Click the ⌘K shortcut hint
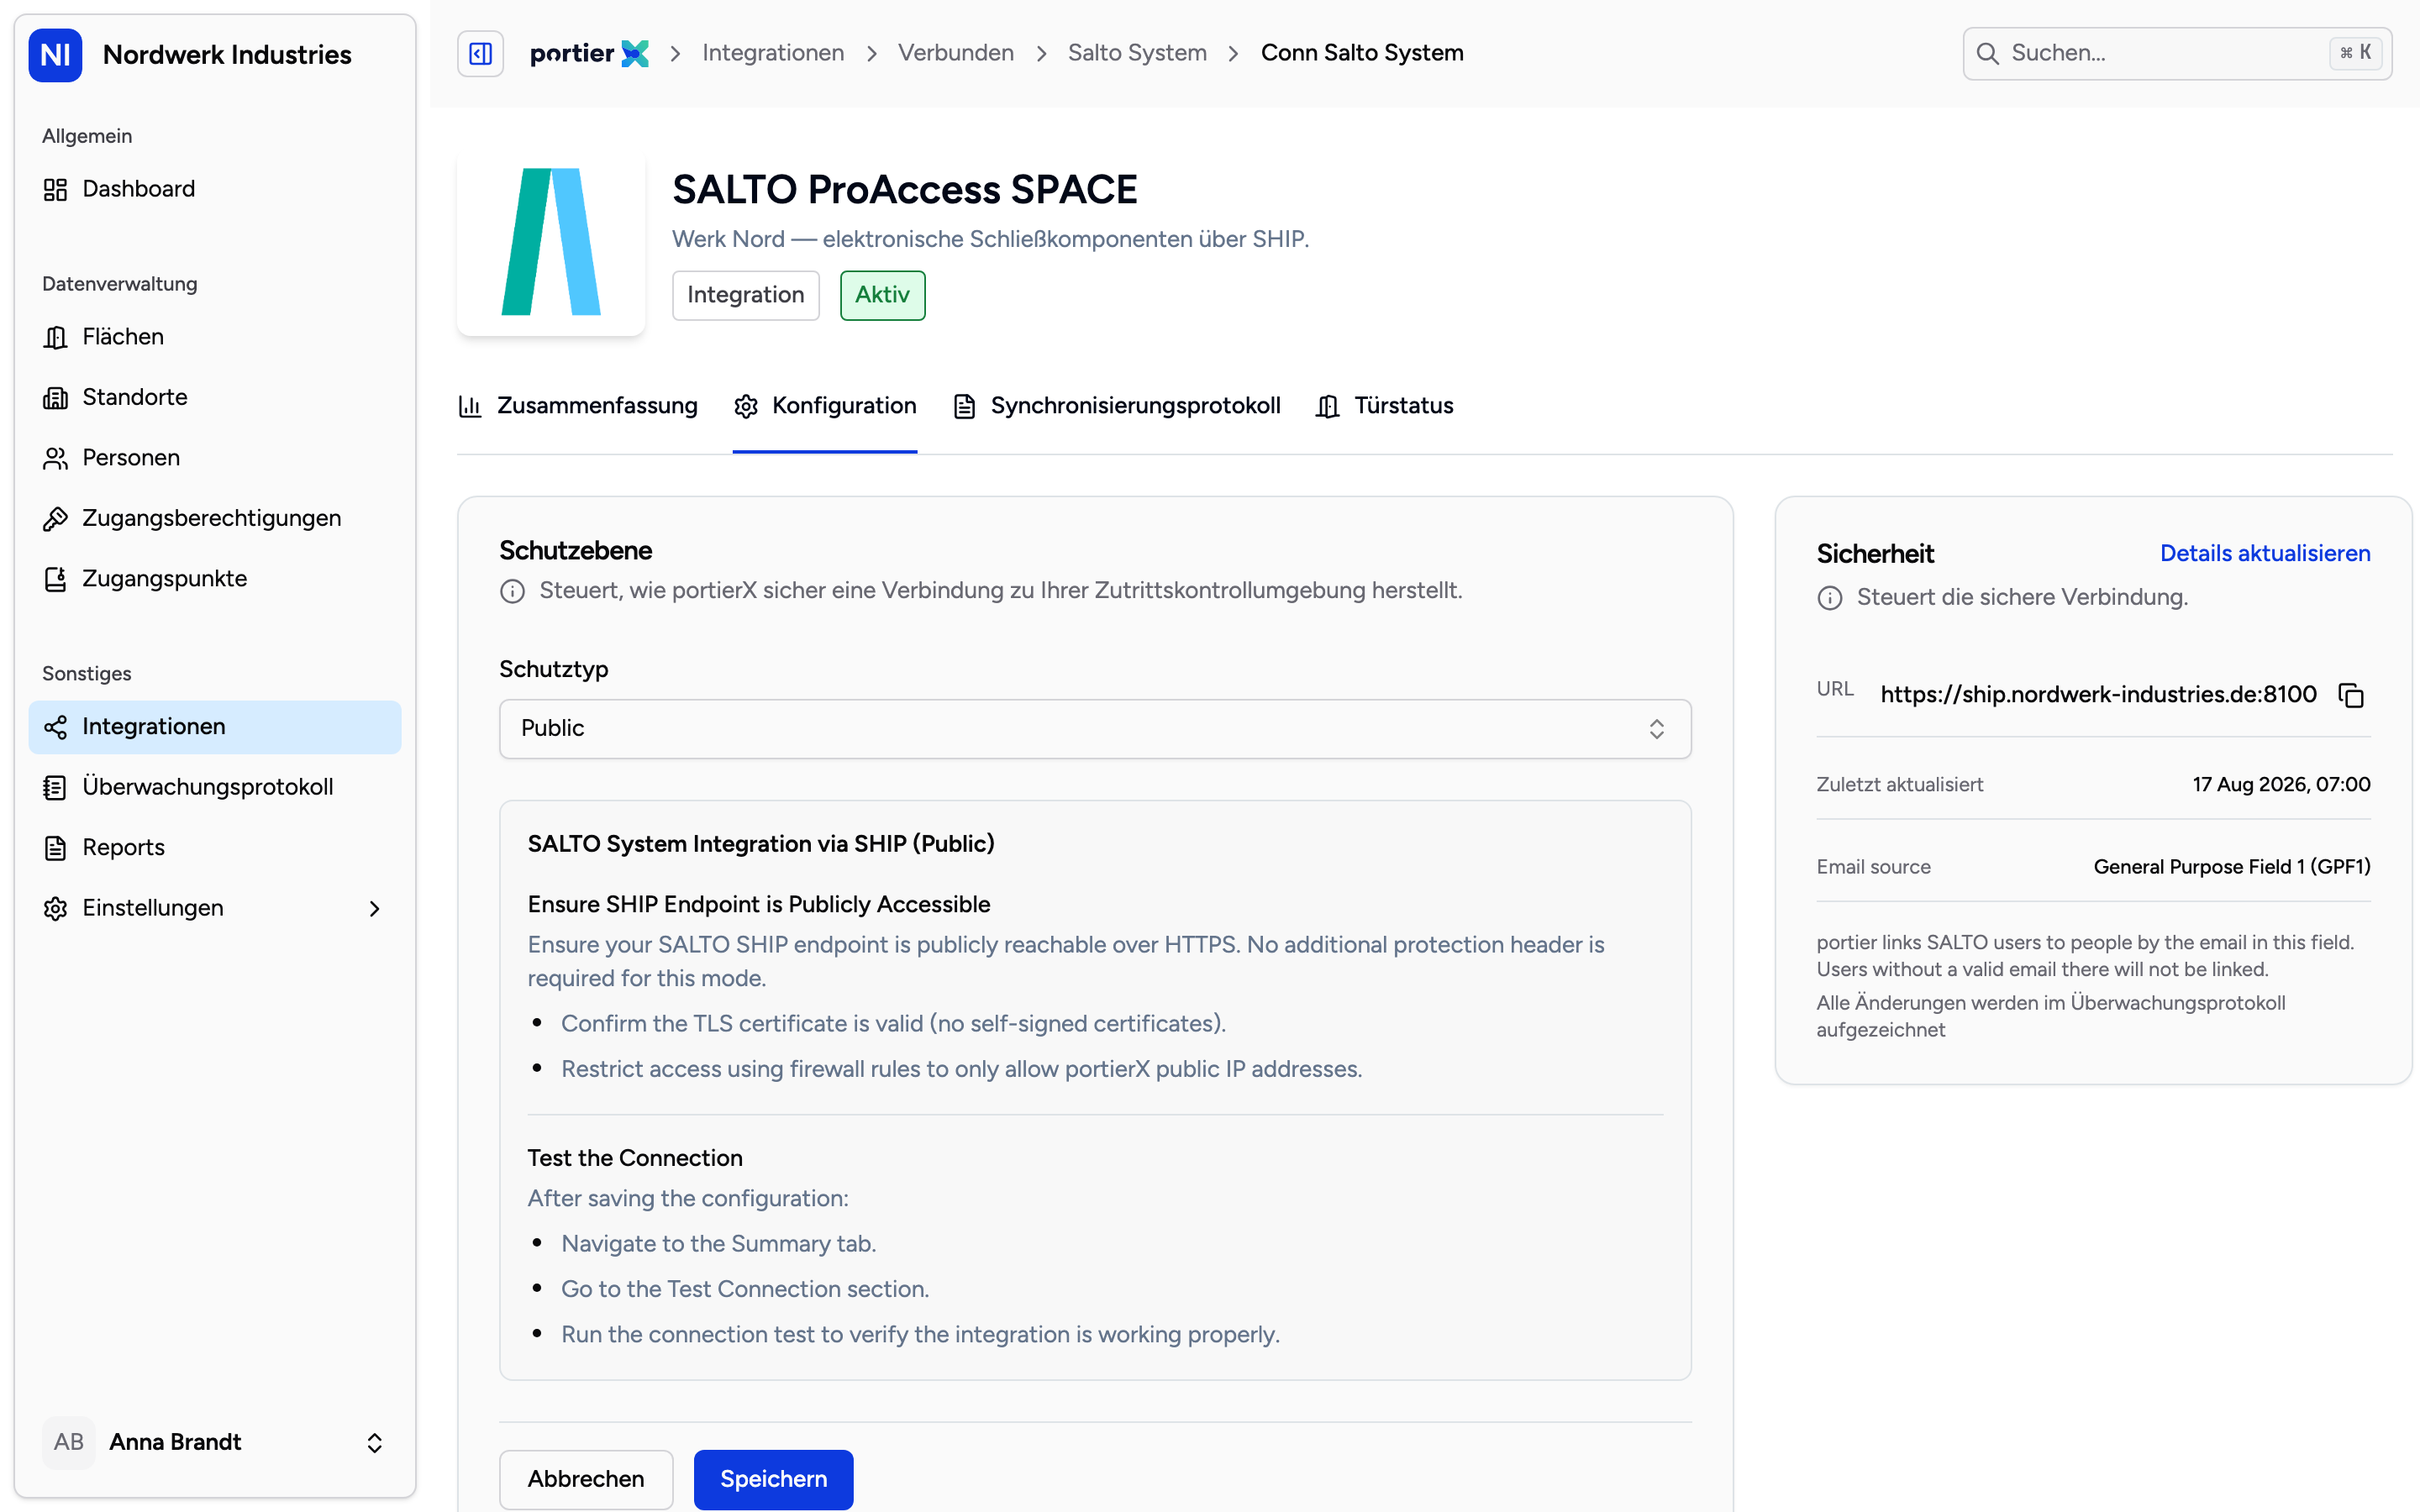The image size is (2420, 1512). tap(2355, 53)
